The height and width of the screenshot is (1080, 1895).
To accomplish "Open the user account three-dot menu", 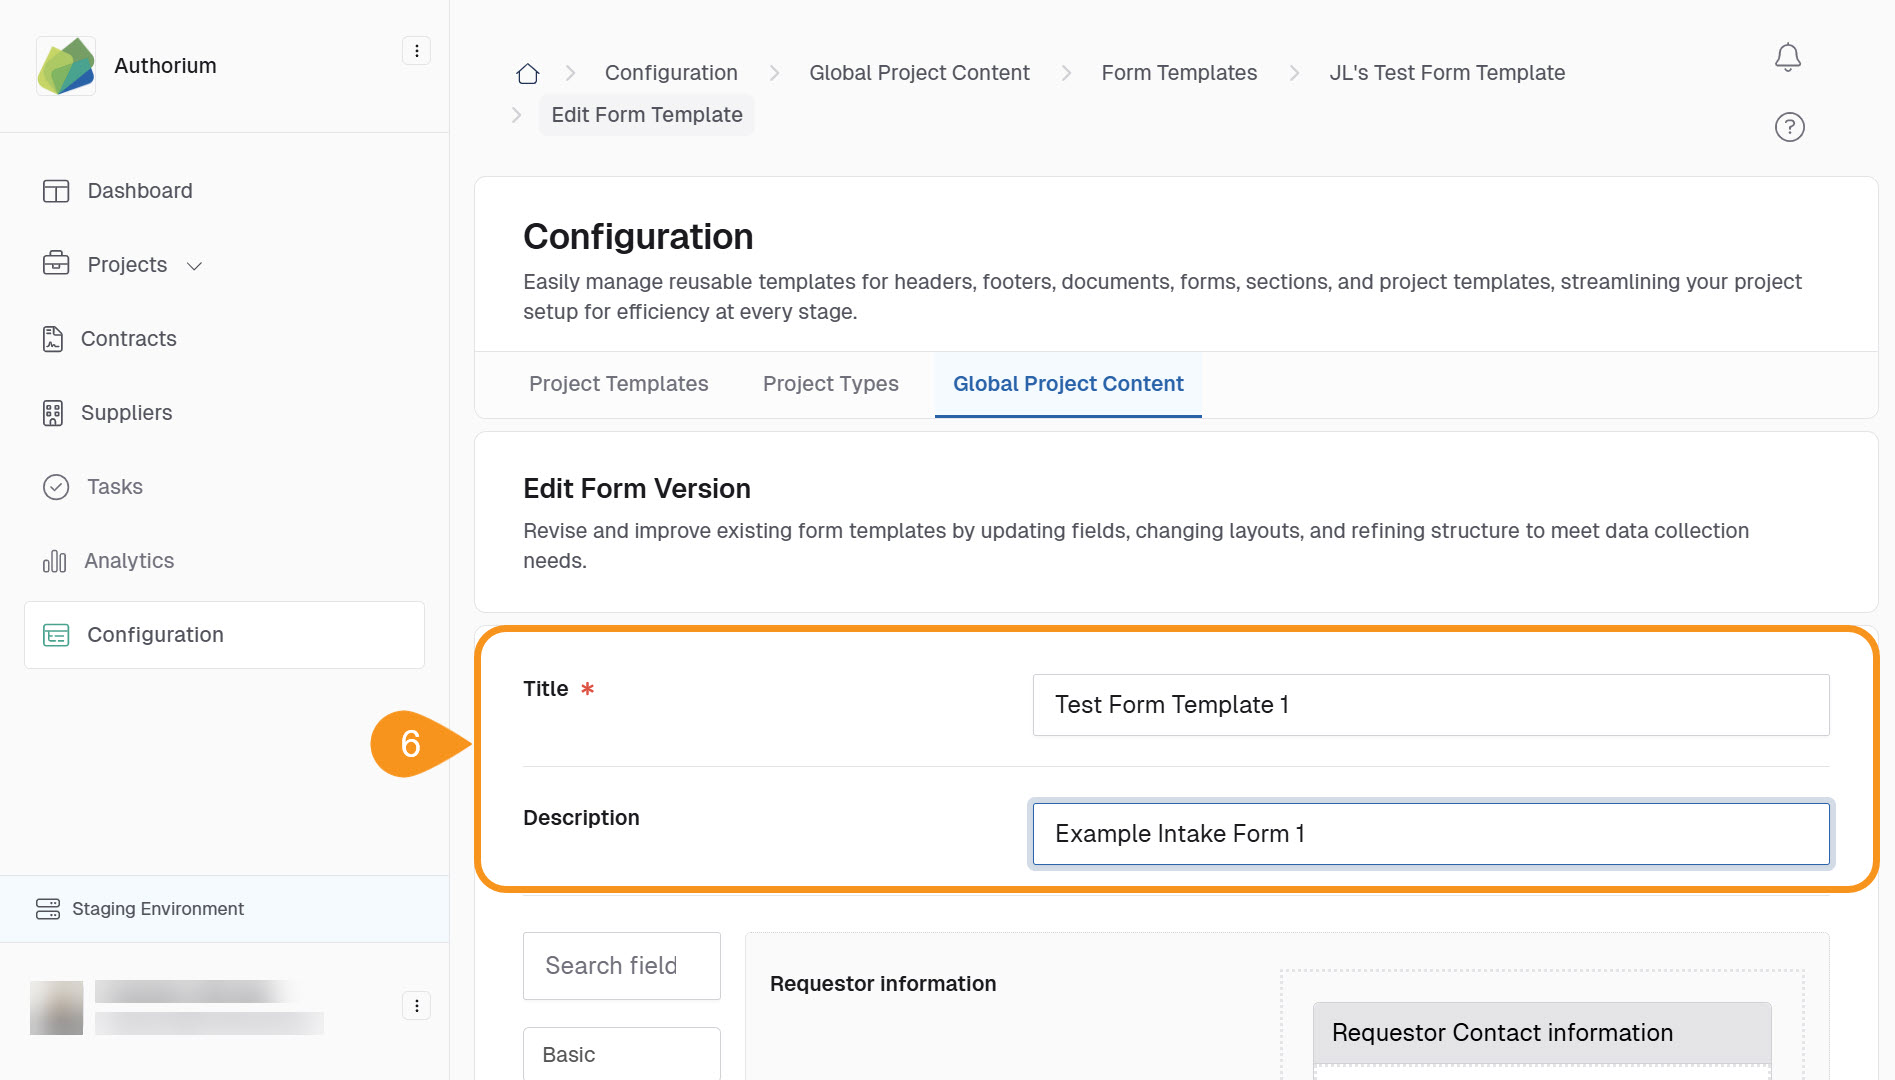I will (416, 1005).
